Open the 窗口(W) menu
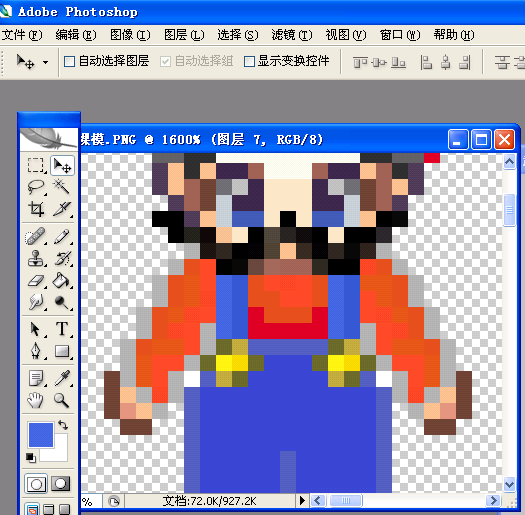 coord(400,35)
